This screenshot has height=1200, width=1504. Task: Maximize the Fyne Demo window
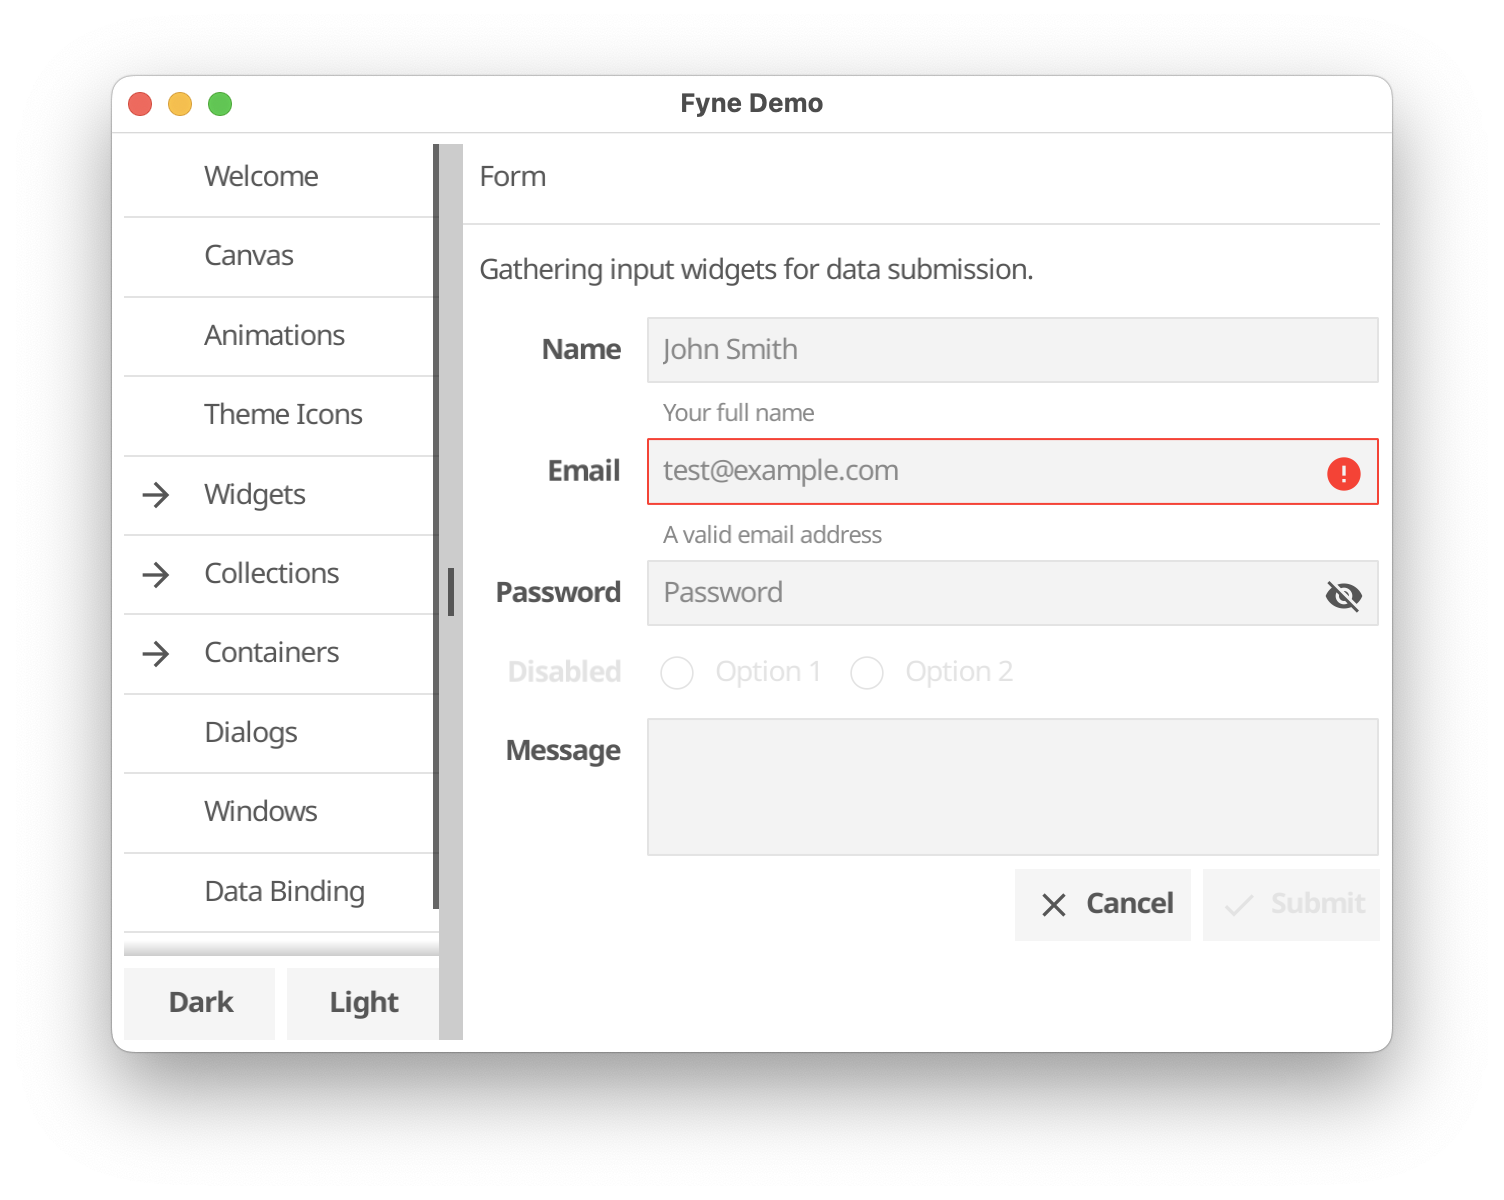[220, 104]
